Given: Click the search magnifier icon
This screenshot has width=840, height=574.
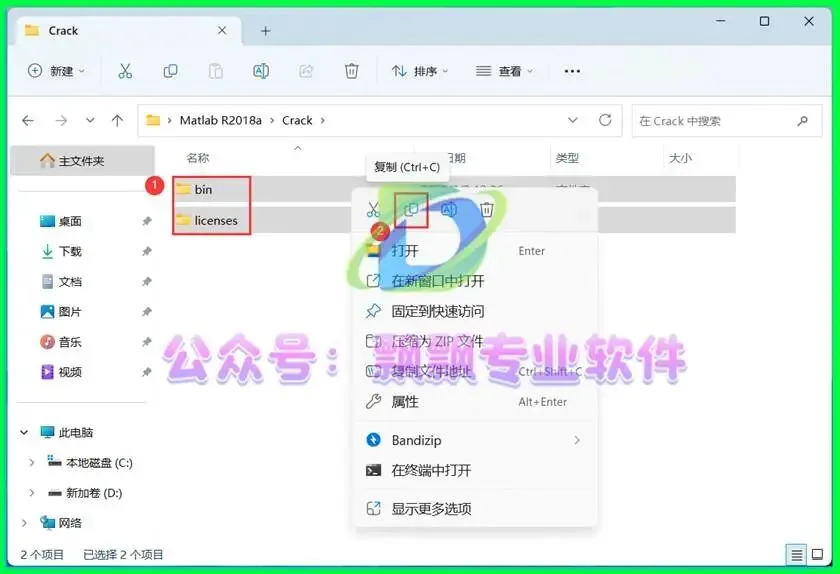Looking at the screenshot, I should [802, 121].
